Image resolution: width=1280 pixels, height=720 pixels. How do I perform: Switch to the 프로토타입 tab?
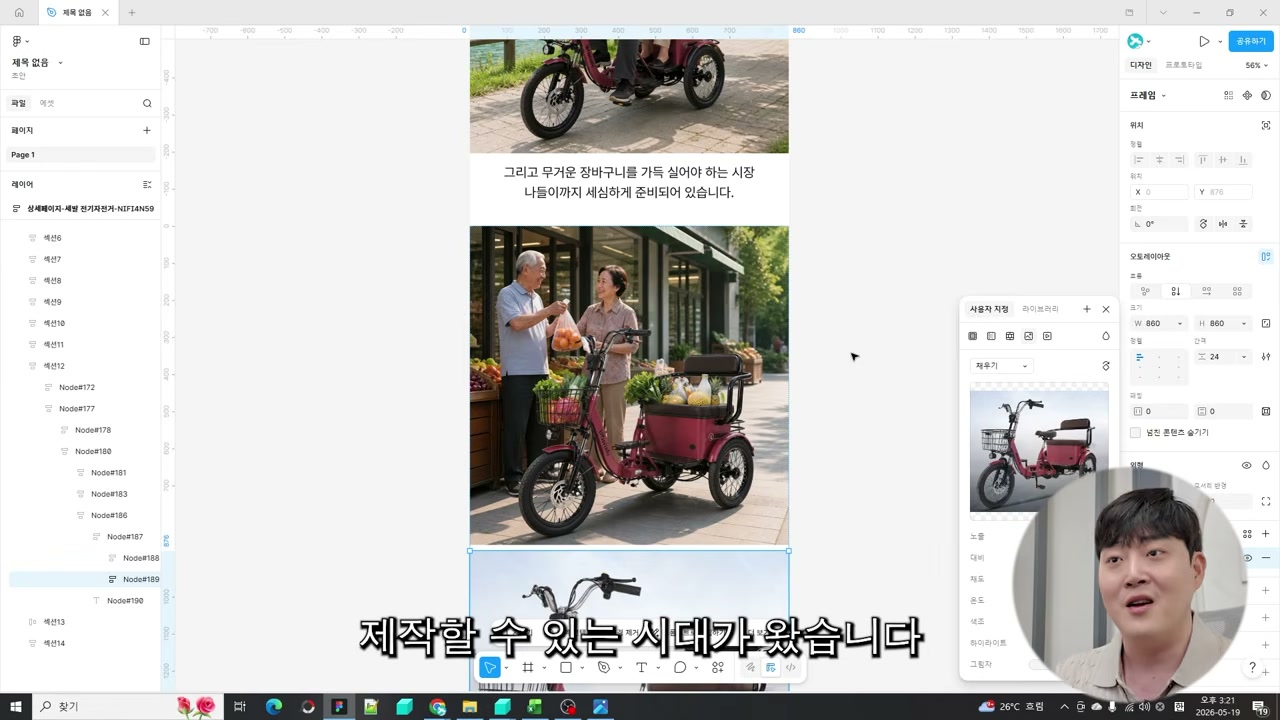click(1184, 65)
